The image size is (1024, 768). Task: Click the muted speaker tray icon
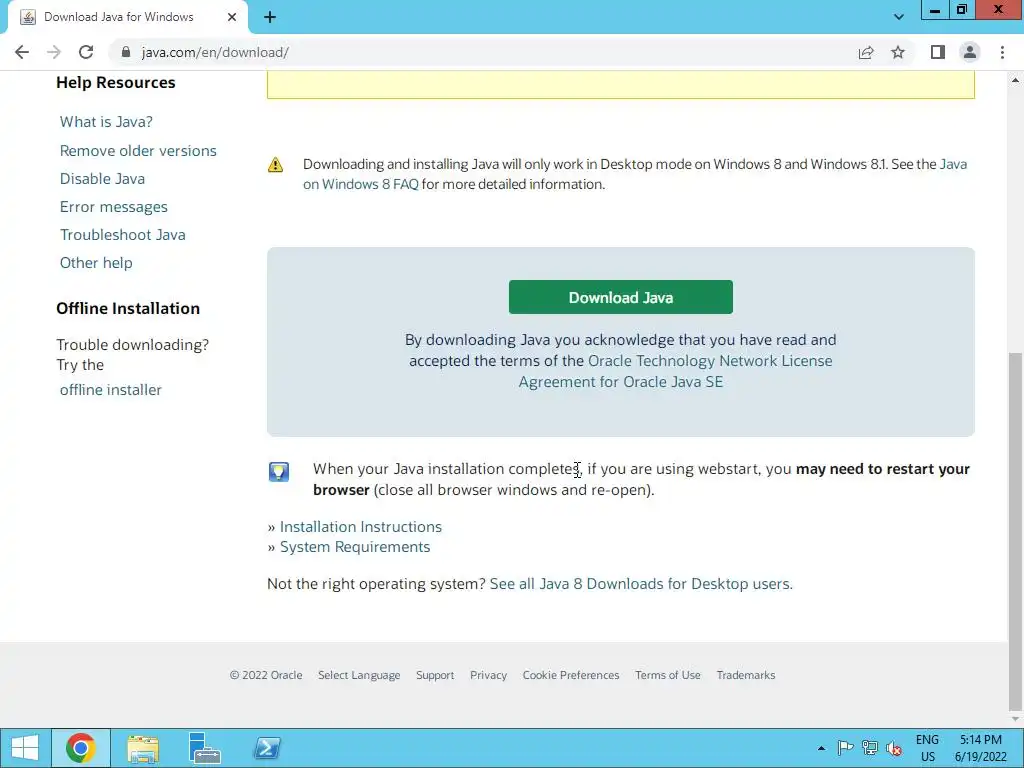(893, 748)
